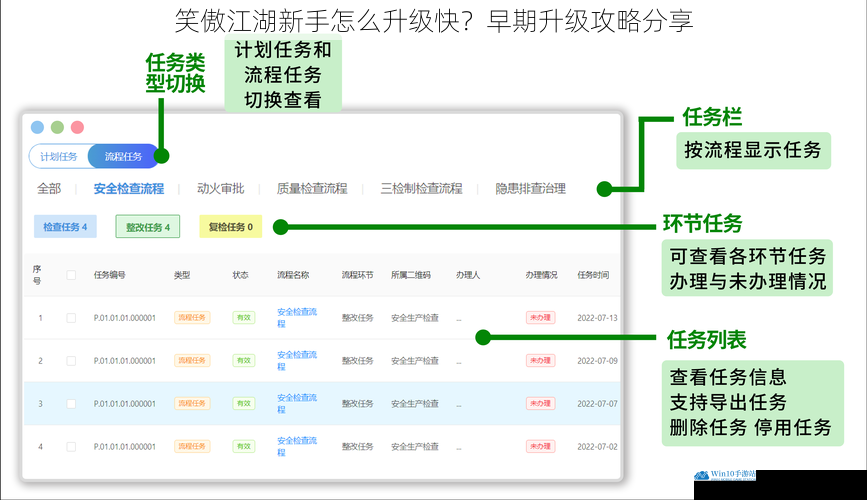Filter by 检查任务 4 stage

coord(65,227)
